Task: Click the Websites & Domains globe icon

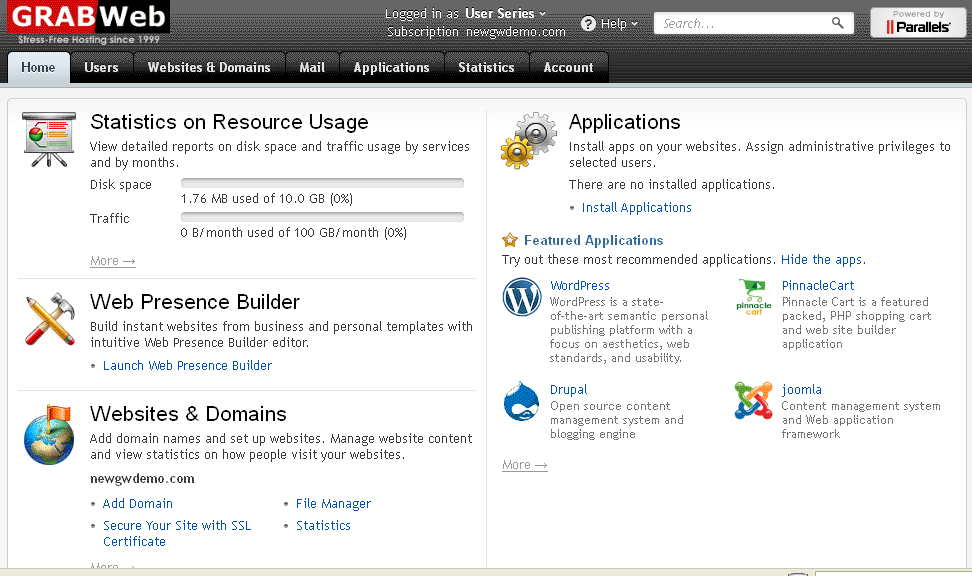Action: click(50, 433)
